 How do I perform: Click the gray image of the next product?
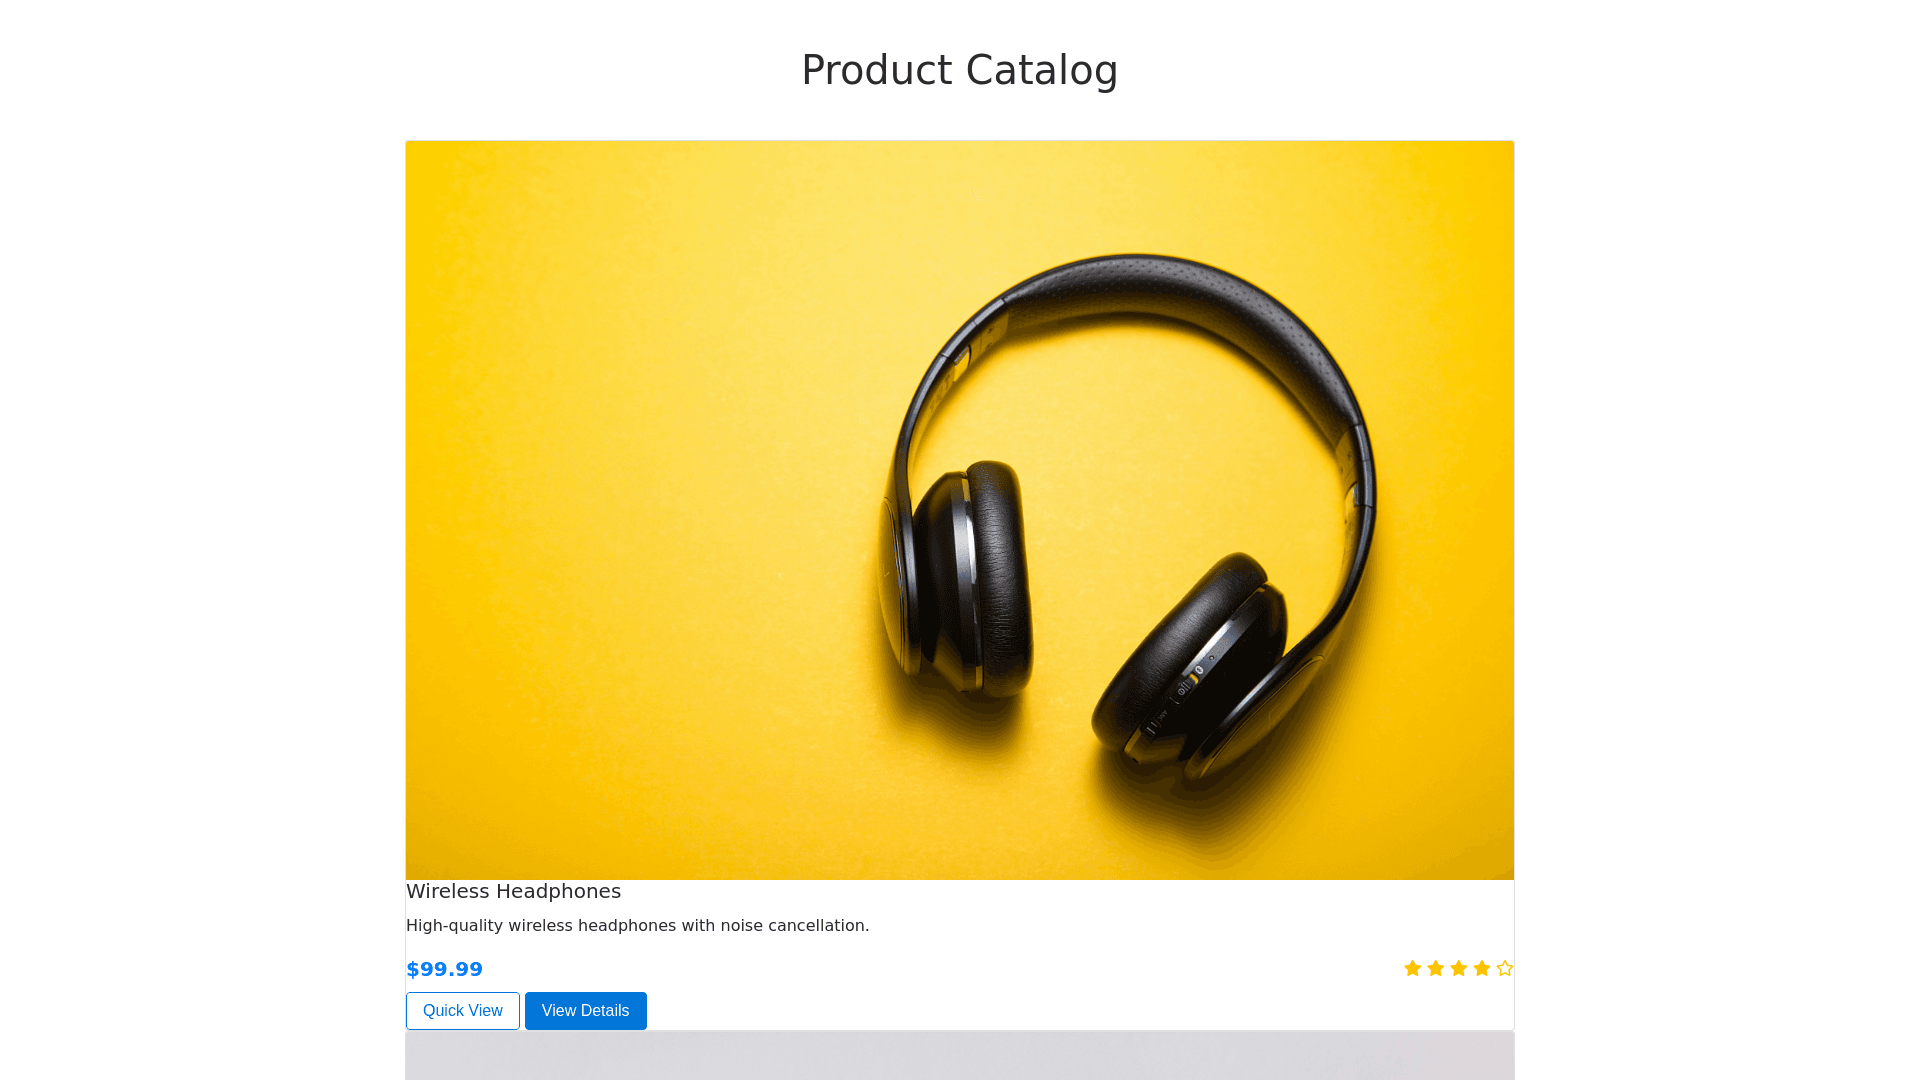point(959,1056)
